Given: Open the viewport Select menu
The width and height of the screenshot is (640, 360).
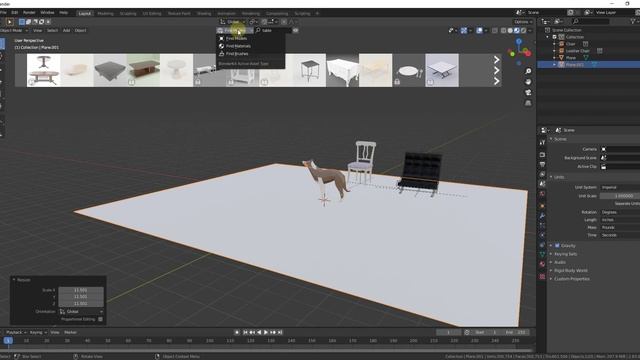Looking at the screenshot, I should tap(52, 30).
